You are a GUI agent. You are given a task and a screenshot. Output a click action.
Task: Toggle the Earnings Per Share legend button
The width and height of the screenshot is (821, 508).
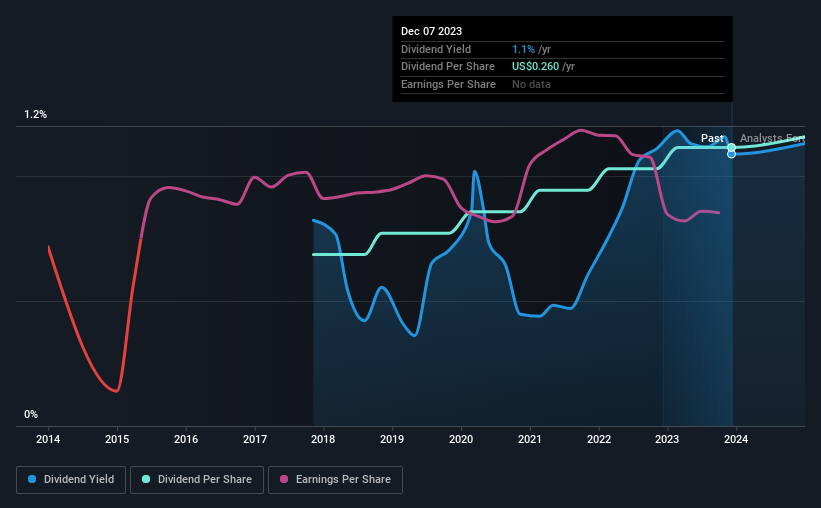[x=335, y=480]
